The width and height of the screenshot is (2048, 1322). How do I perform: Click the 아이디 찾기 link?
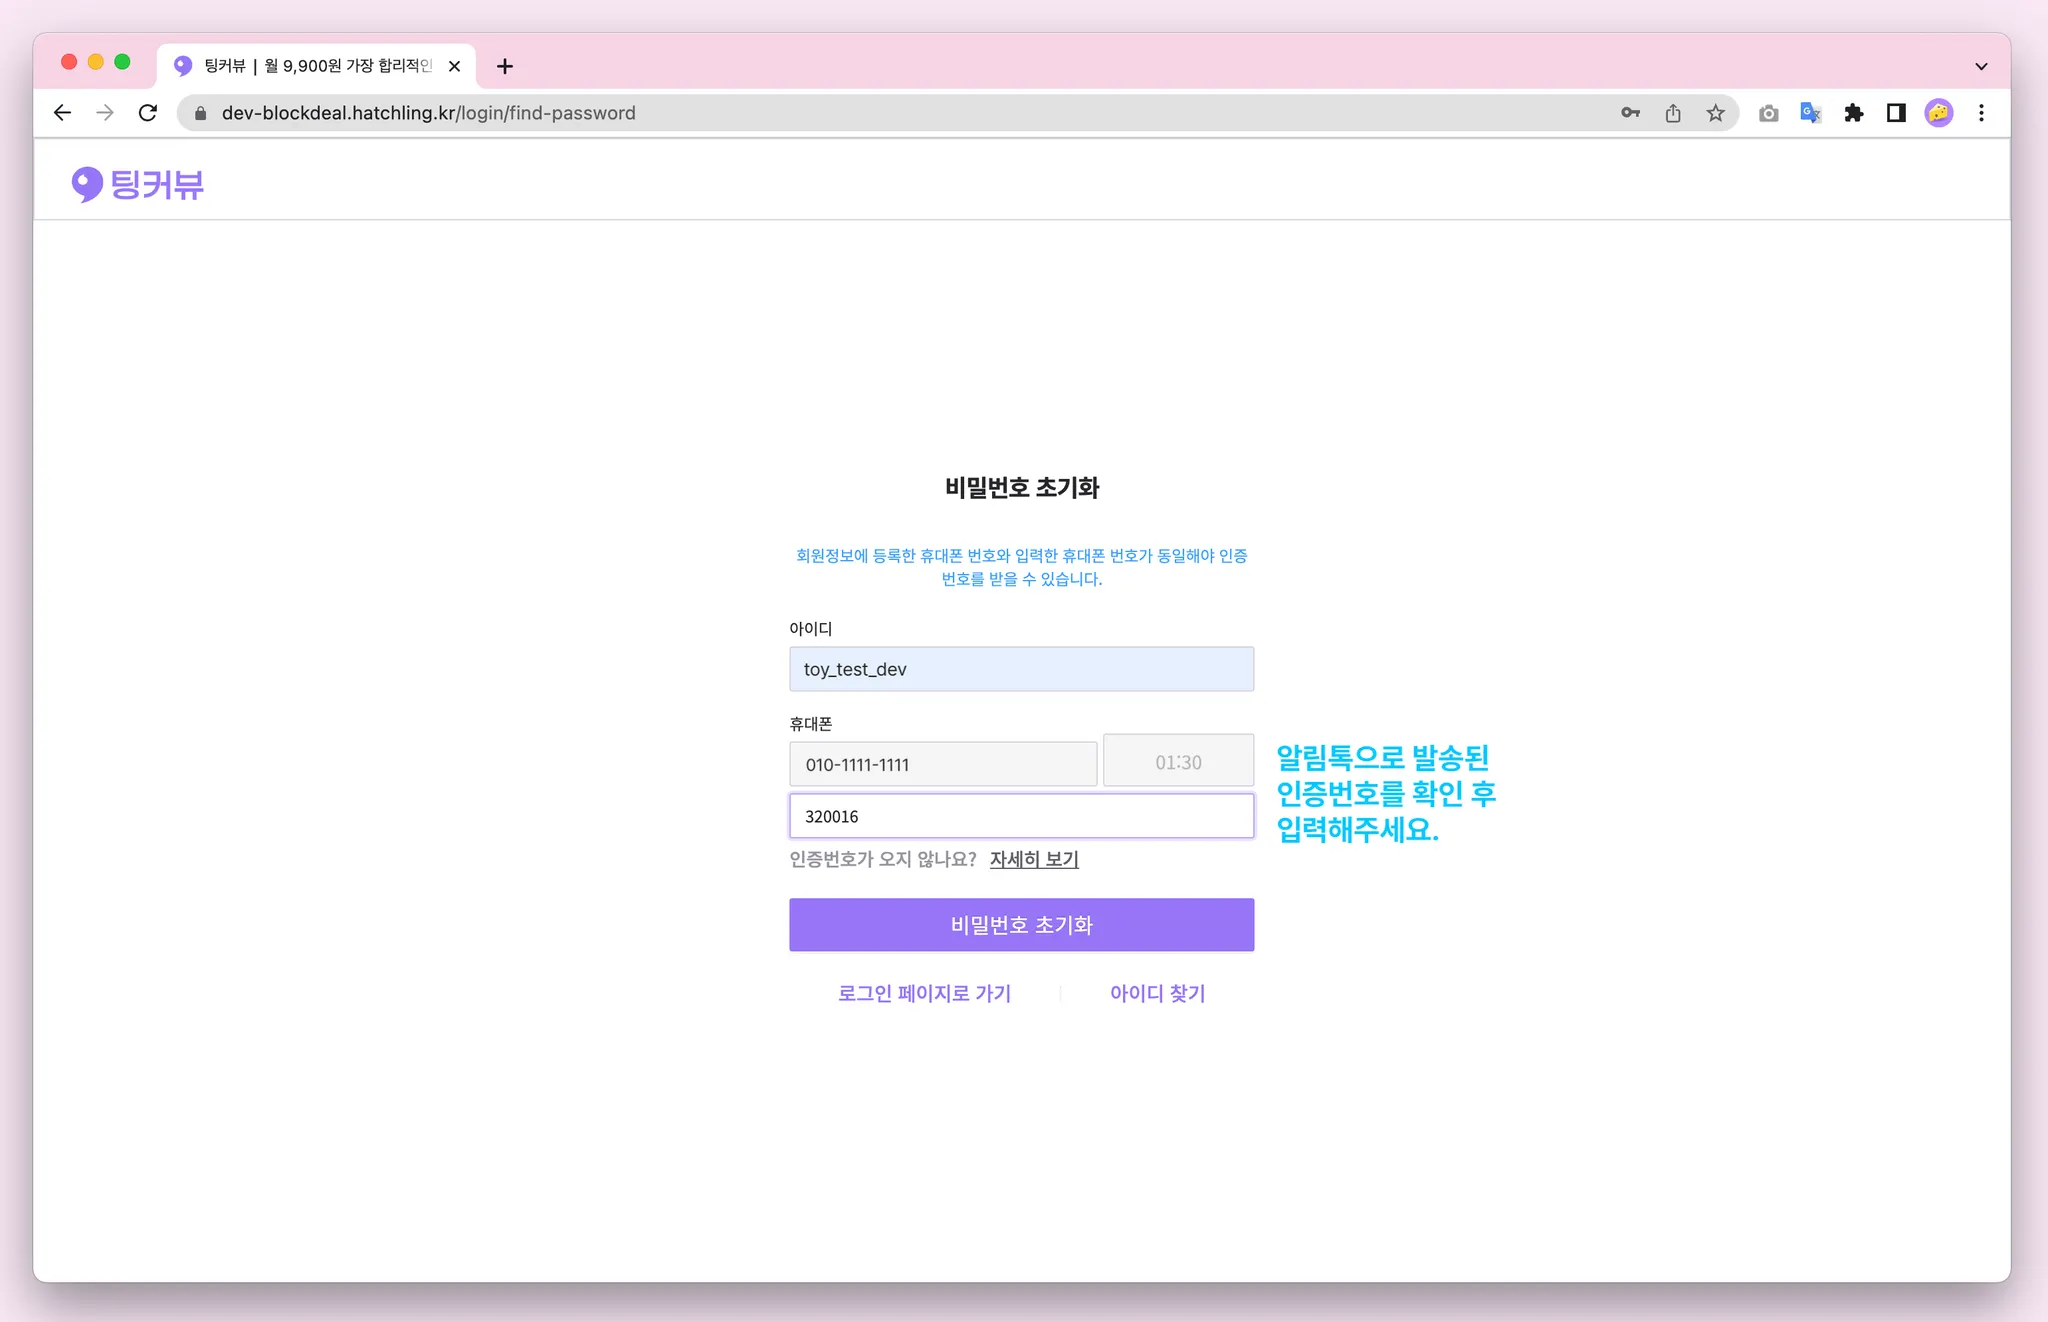(x=1157, y=993)
